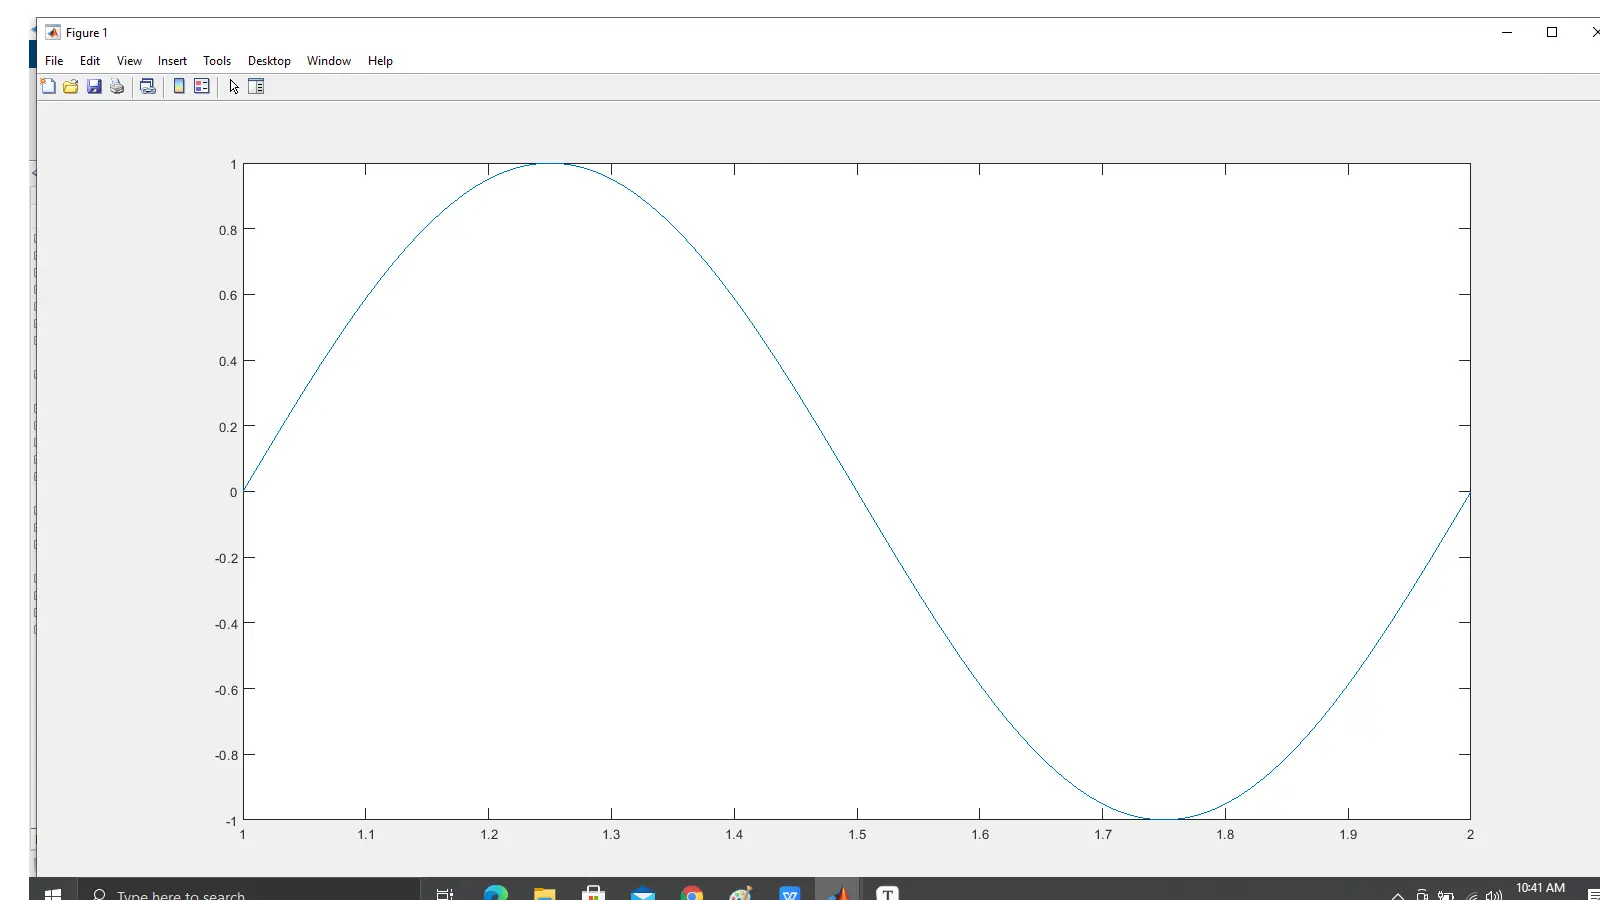Click the New Figure toolbar icon
Viewport: 1600px width, 900px height.
coord(48,86)
